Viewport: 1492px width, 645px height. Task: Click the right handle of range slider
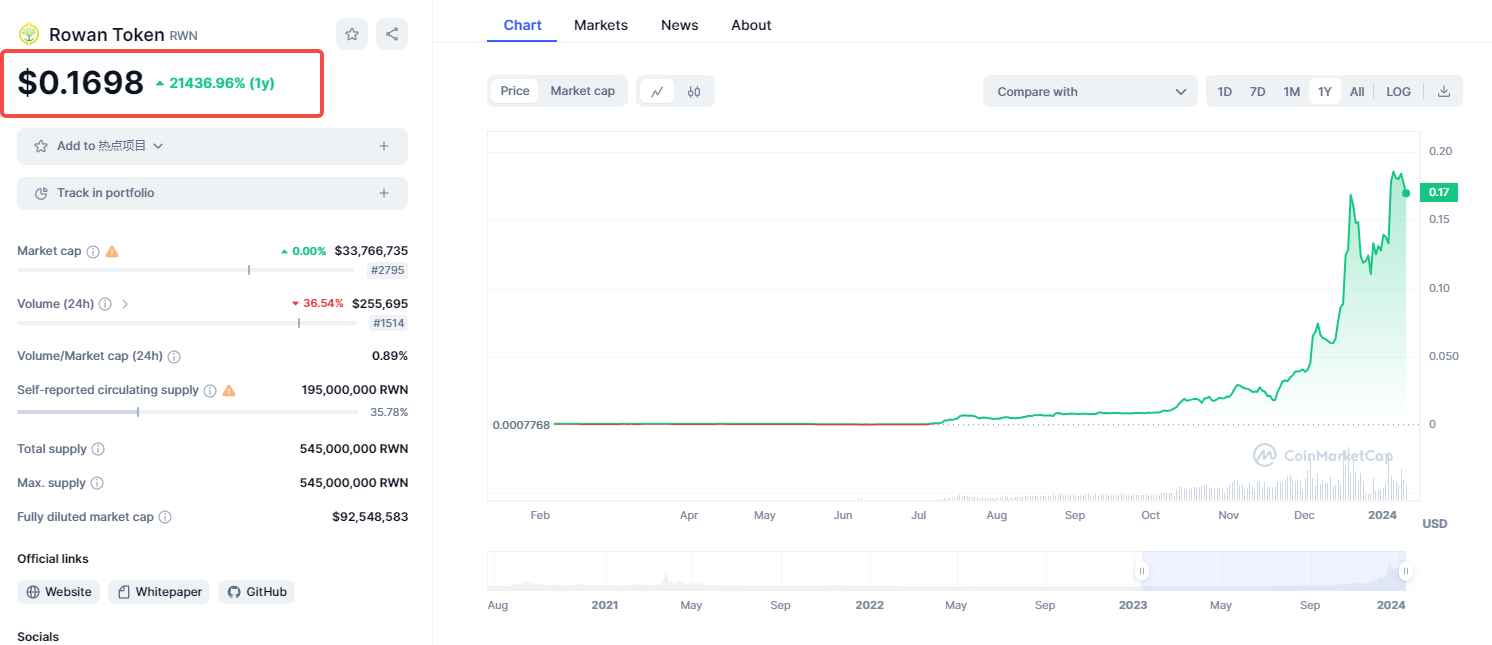1406,571
